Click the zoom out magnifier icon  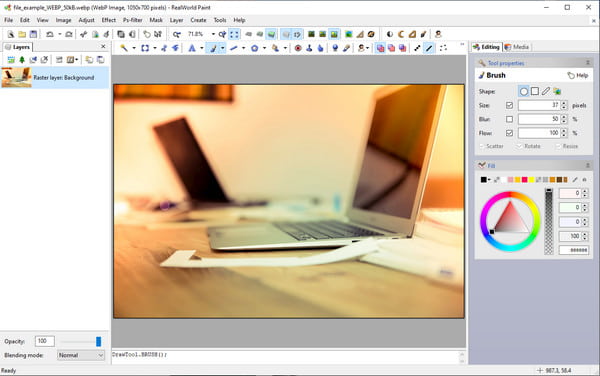(176, 34)
